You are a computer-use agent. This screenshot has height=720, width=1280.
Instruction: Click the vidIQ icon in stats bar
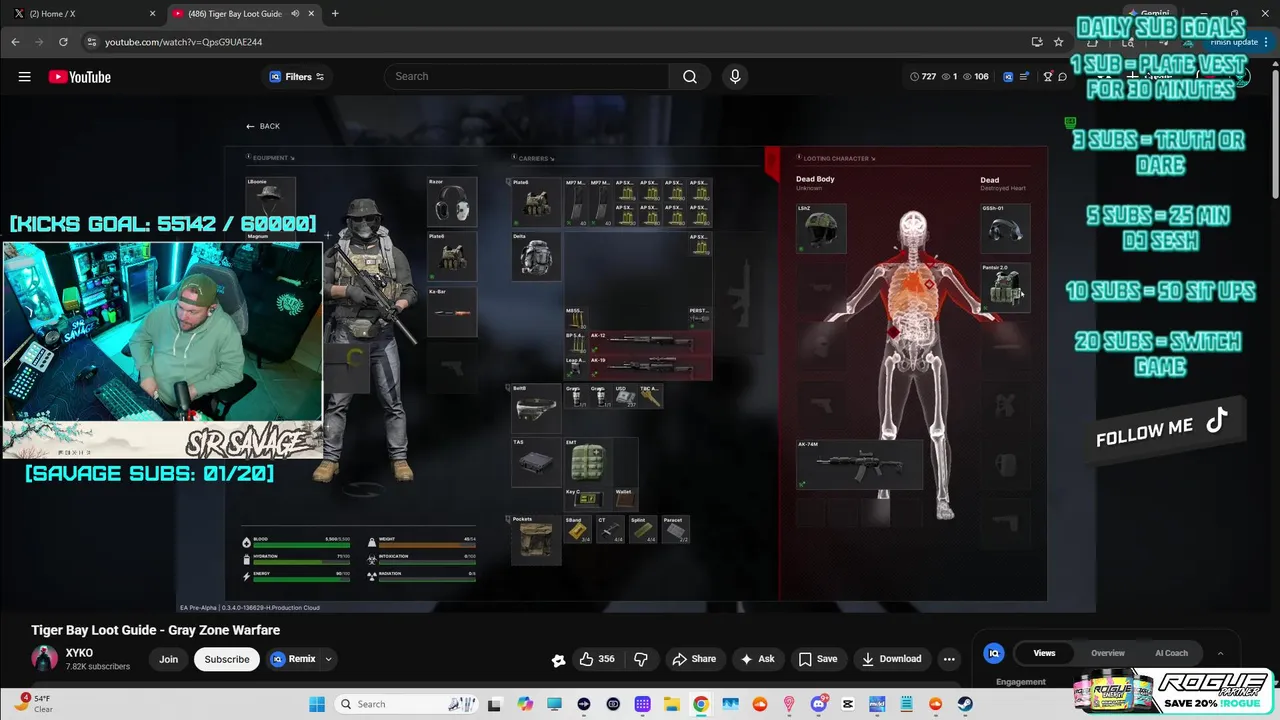tap(1008, 77)
